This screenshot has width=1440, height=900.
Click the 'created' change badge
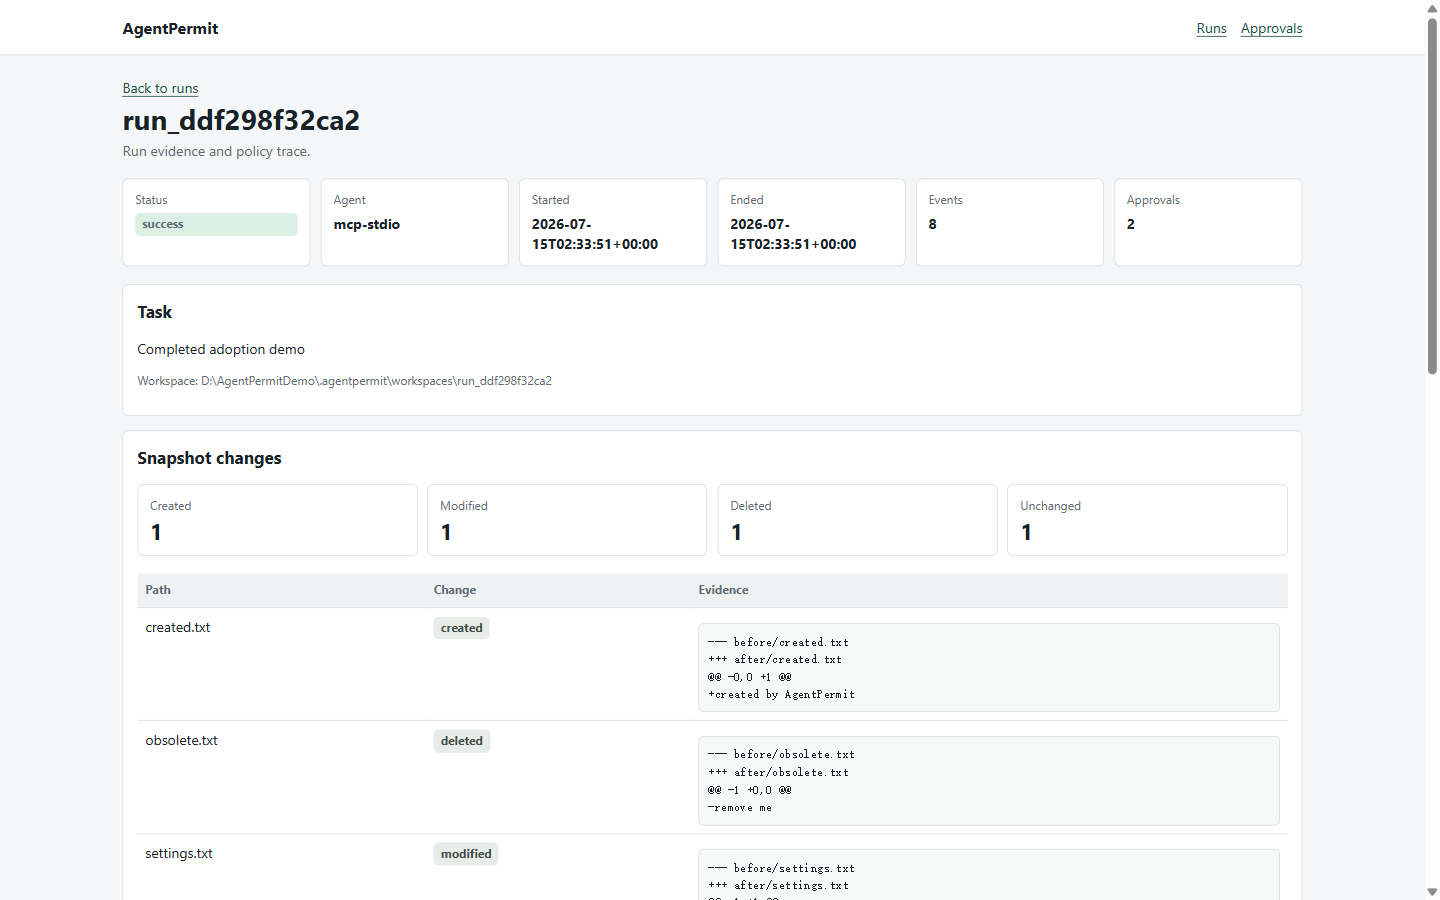462,628
